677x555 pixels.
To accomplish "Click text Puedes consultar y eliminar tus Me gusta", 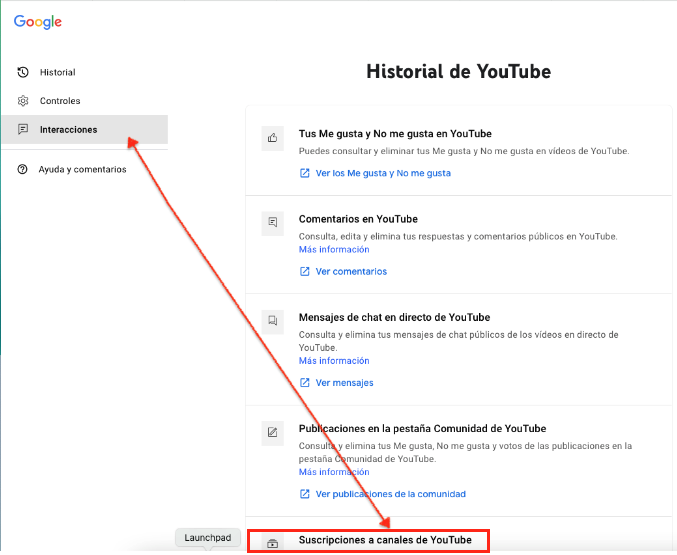I will tap(464, 151).
